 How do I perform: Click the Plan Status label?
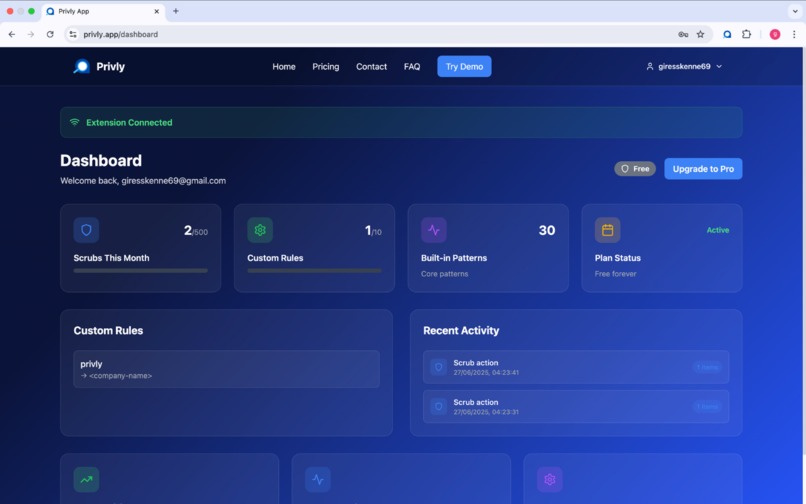point(617,258)
